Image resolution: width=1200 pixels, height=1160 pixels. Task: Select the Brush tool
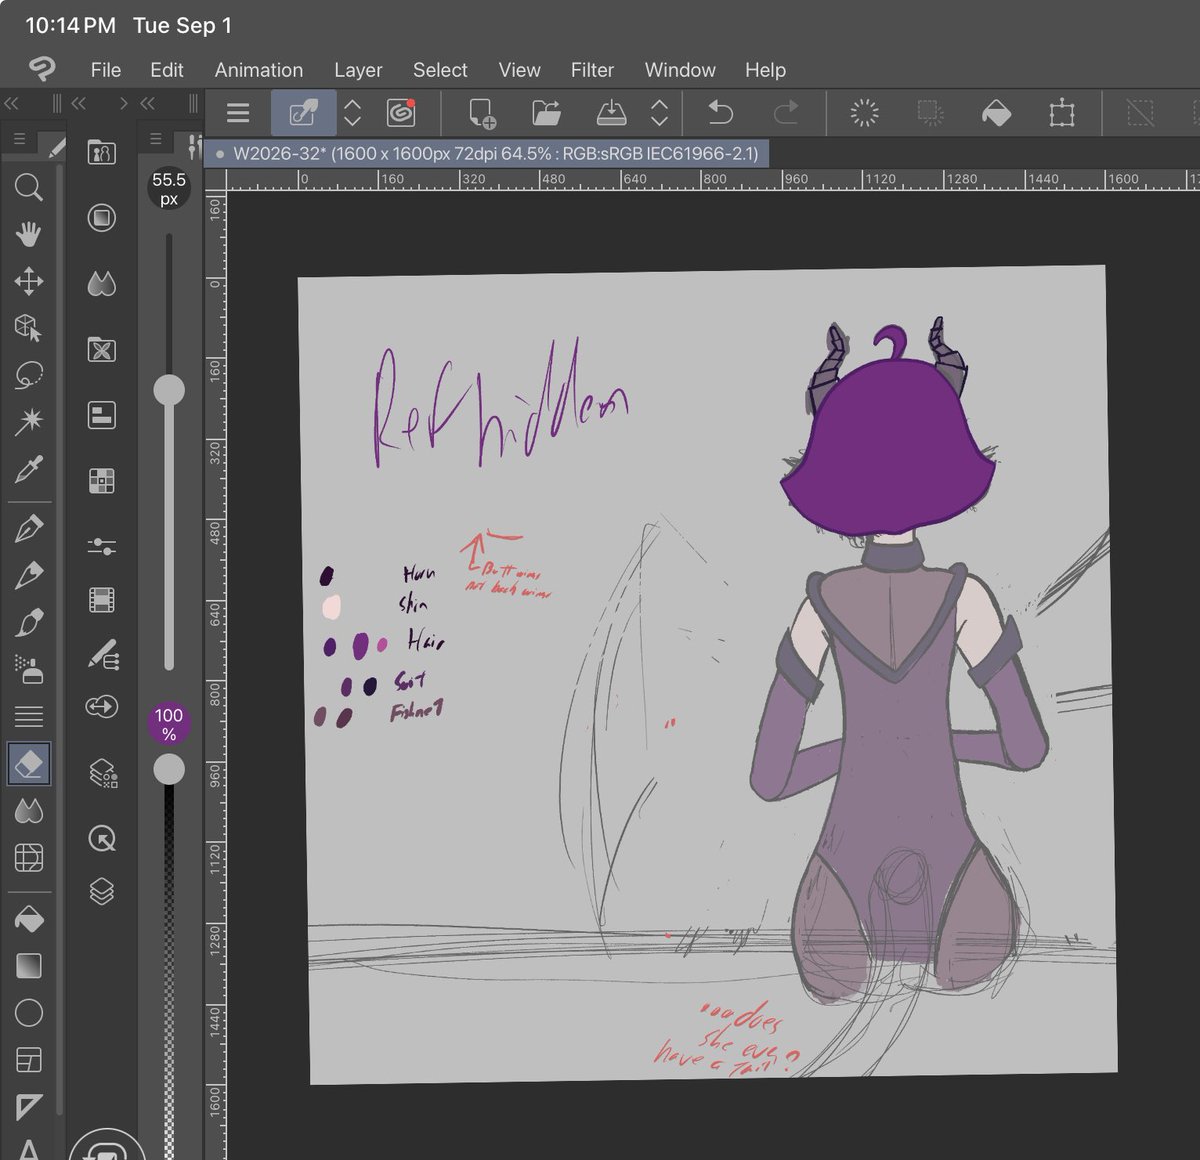(x=29, y=622)
